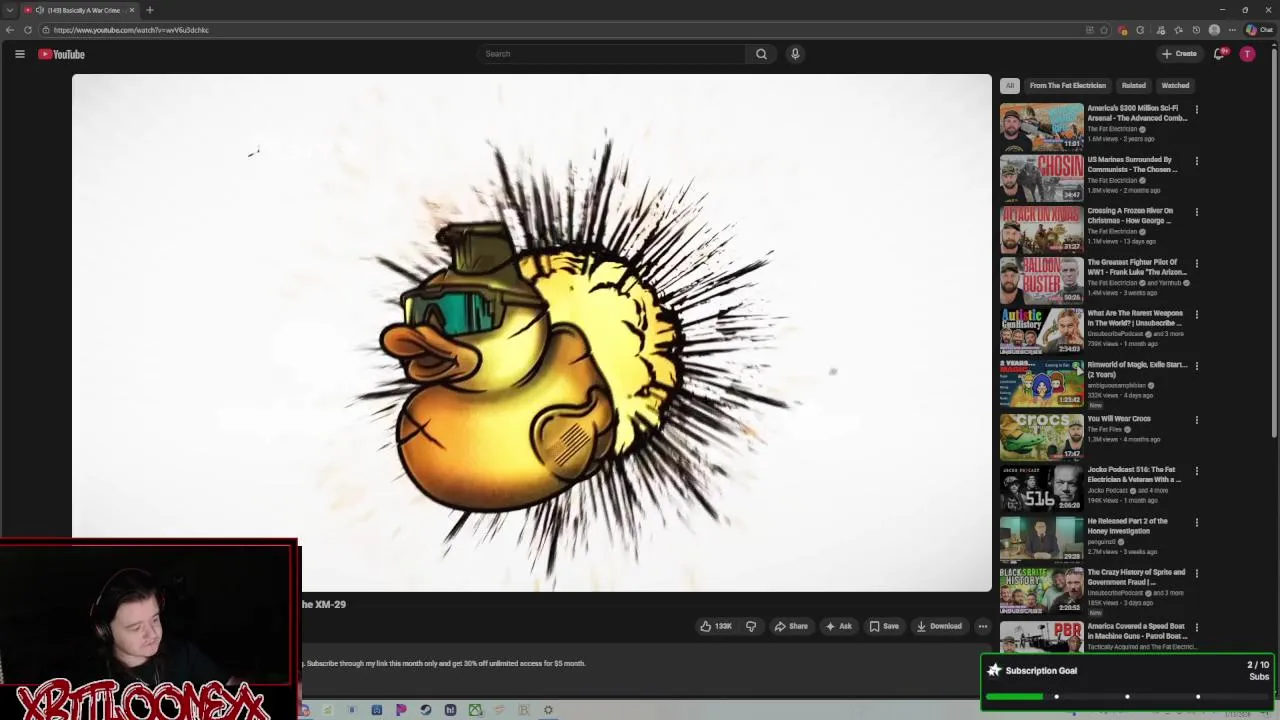Like the video with thumbs up
1280x720 pixels.
pyautogui.click(x=716, y=626)
